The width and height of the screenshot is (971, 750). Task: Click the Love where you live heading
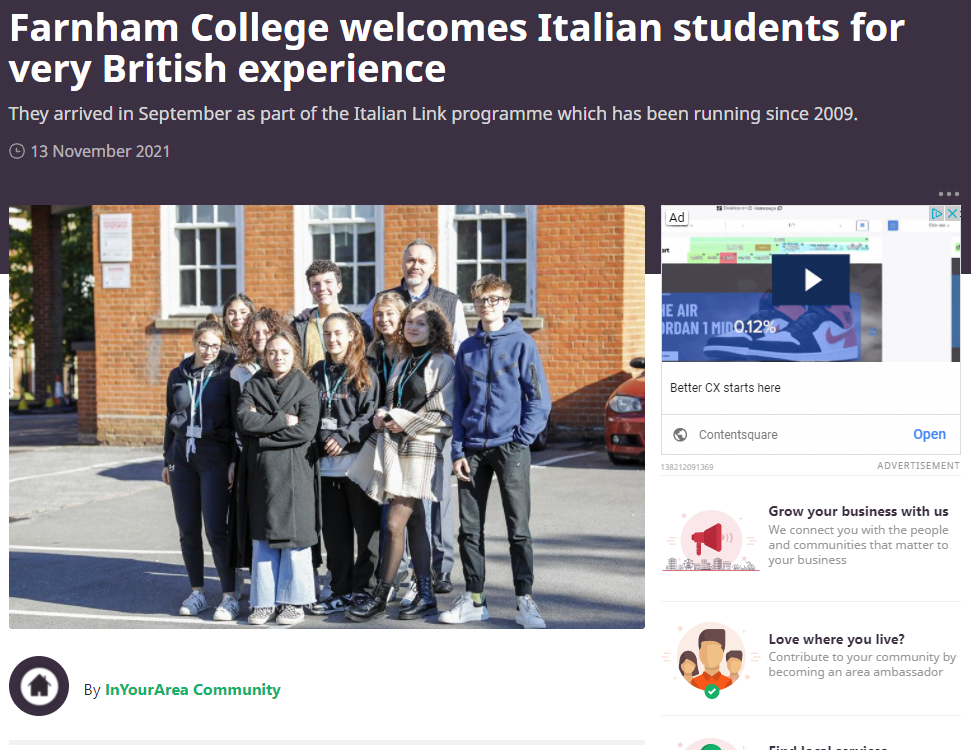[x=837, y=639]
